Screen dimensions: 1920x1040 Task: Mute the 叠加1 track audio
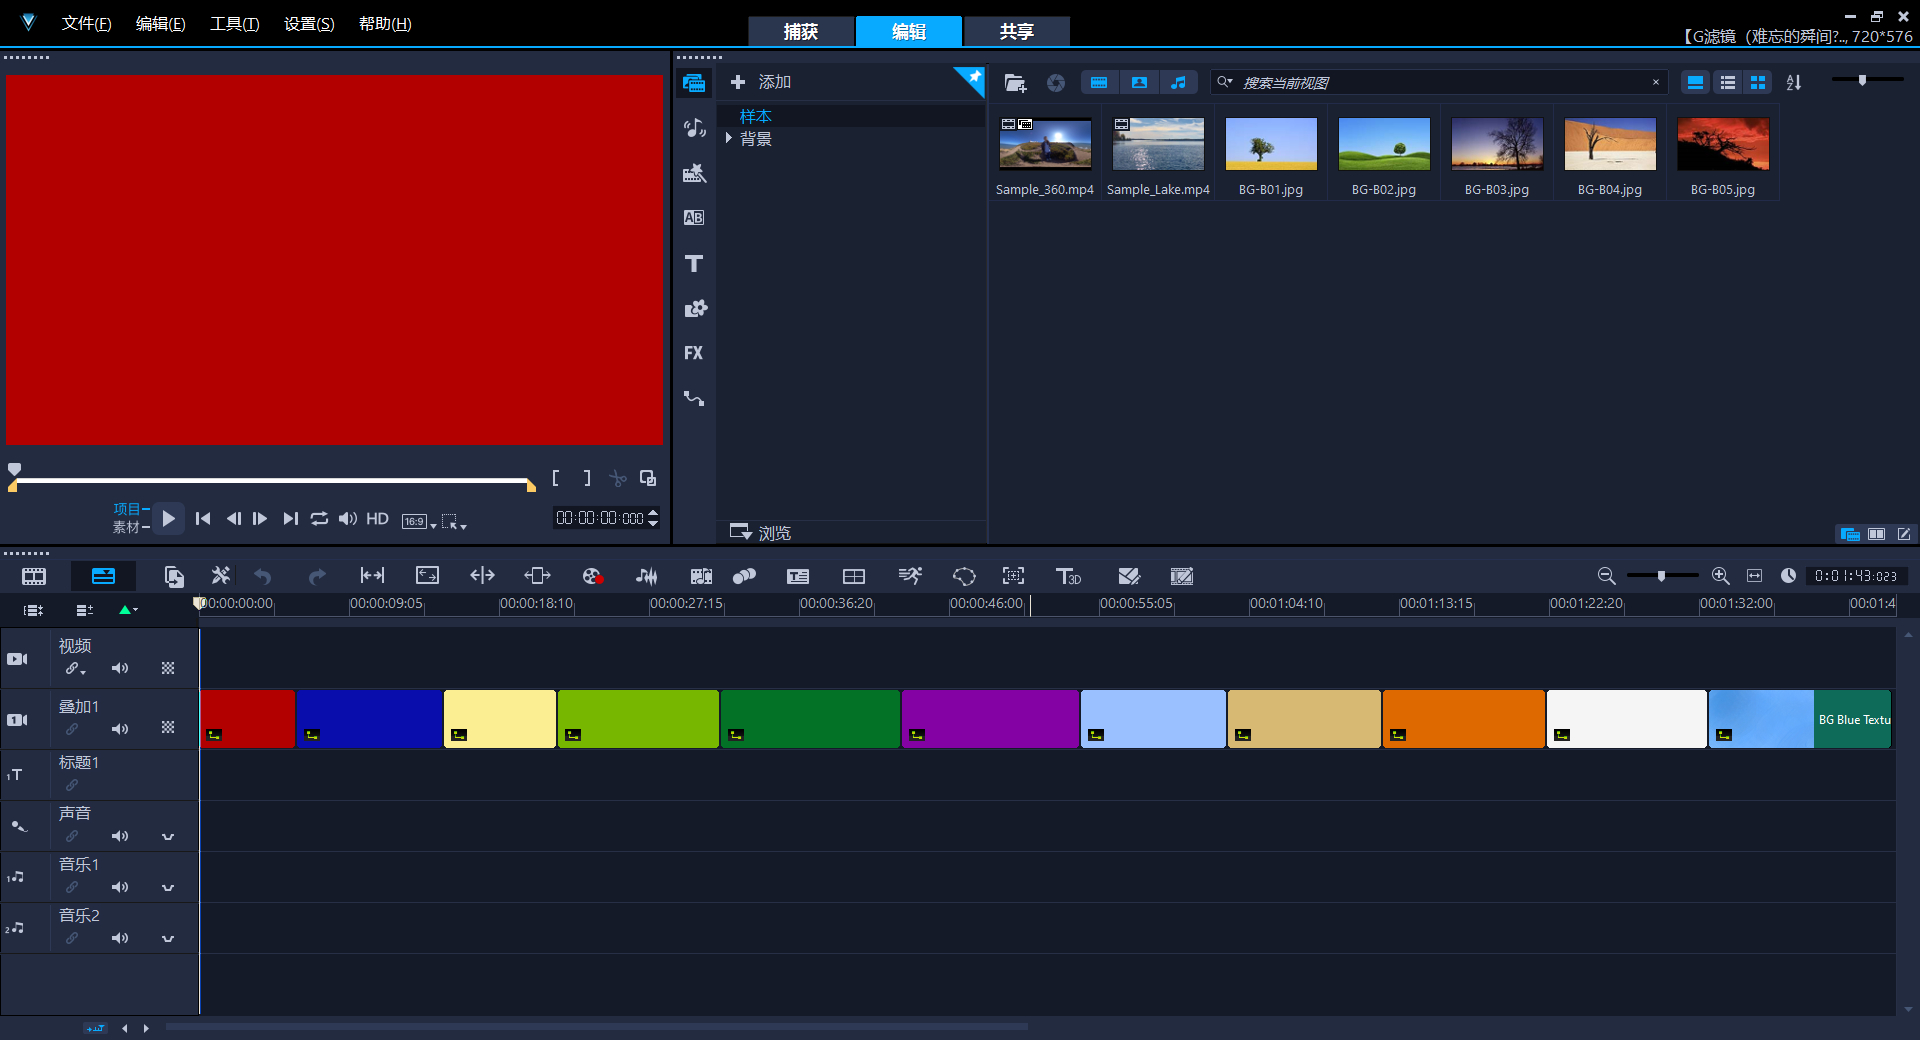point(120,729)
